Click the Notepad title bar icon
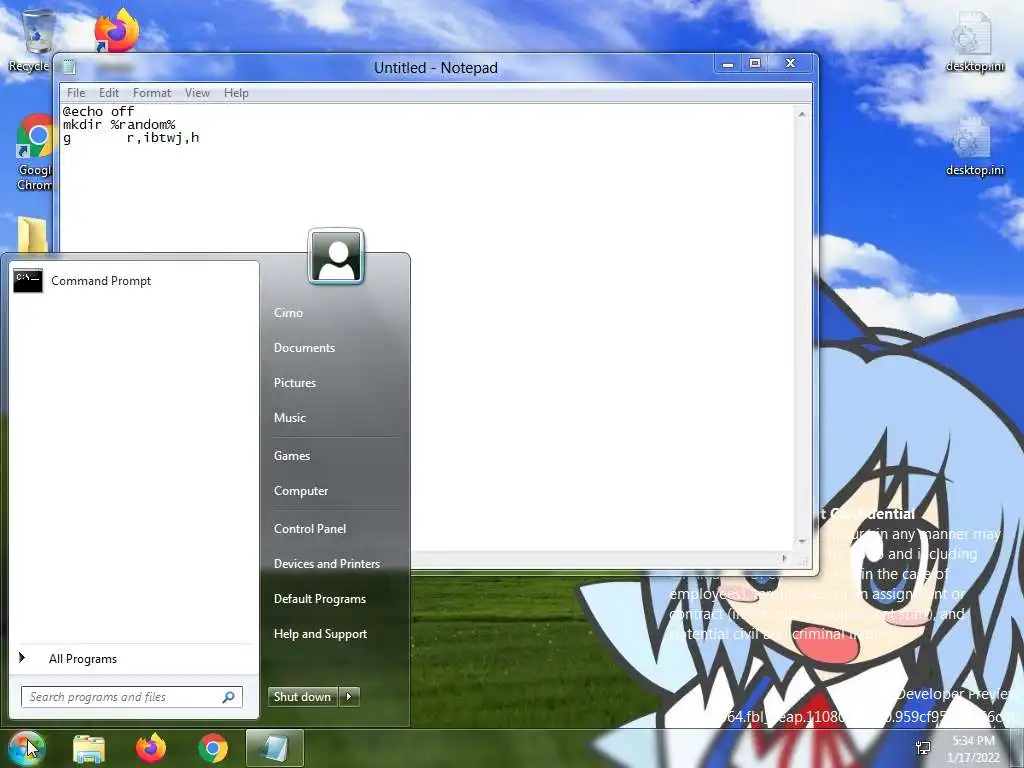The image size is (1024, 768). click(x=70, y=67)
